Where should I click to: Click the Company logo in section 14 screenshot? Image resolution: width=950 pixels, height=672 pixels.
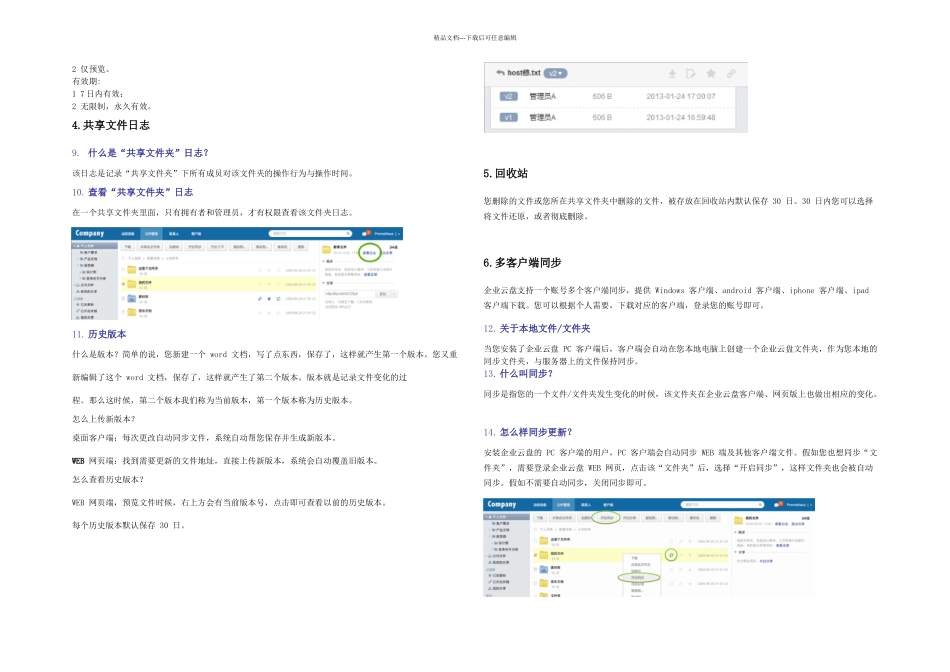502,504
